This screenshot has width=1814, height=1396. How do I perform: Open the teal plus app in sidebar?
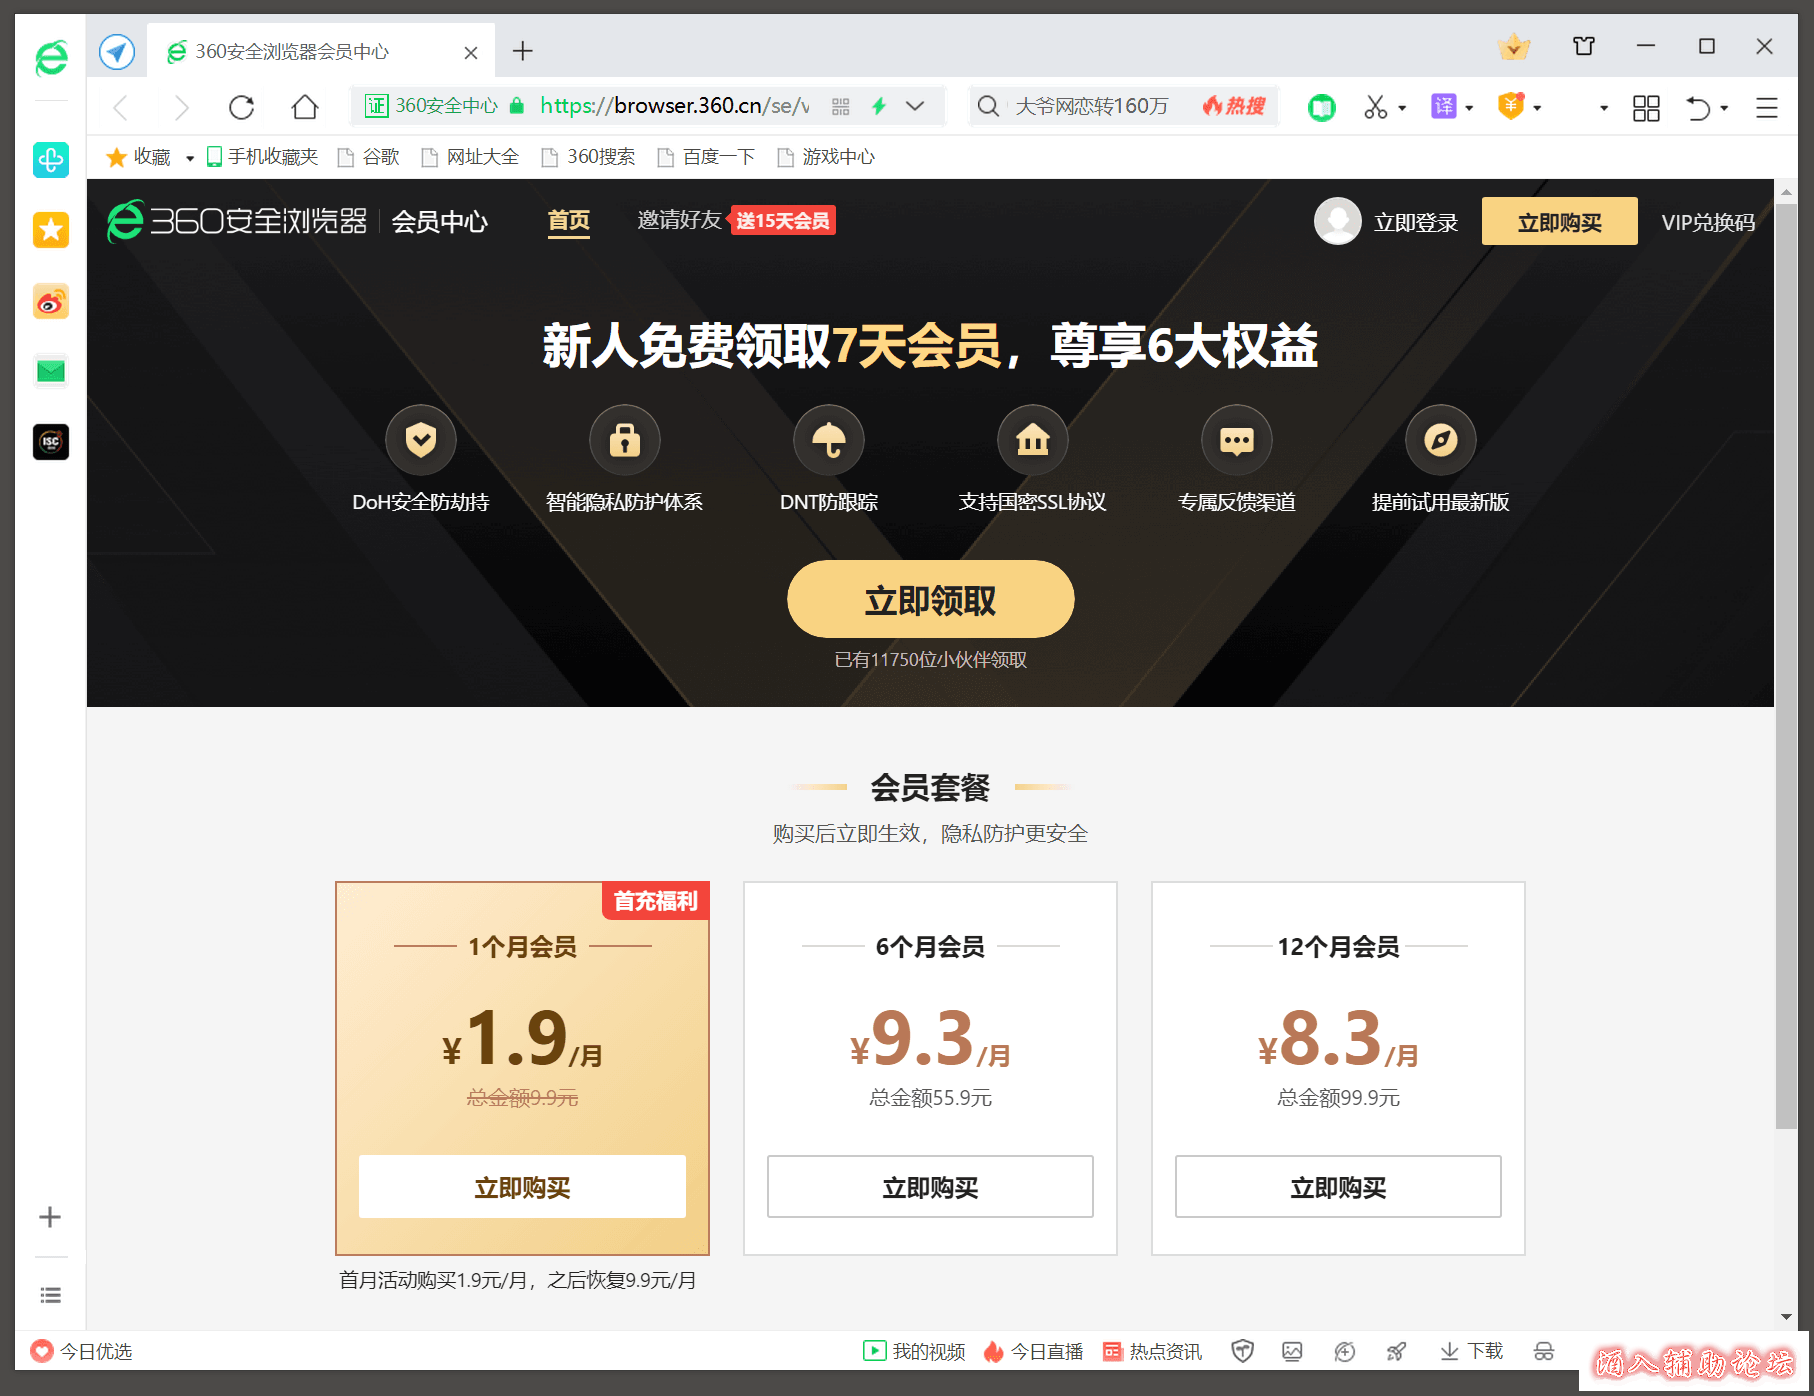[51, 160]
